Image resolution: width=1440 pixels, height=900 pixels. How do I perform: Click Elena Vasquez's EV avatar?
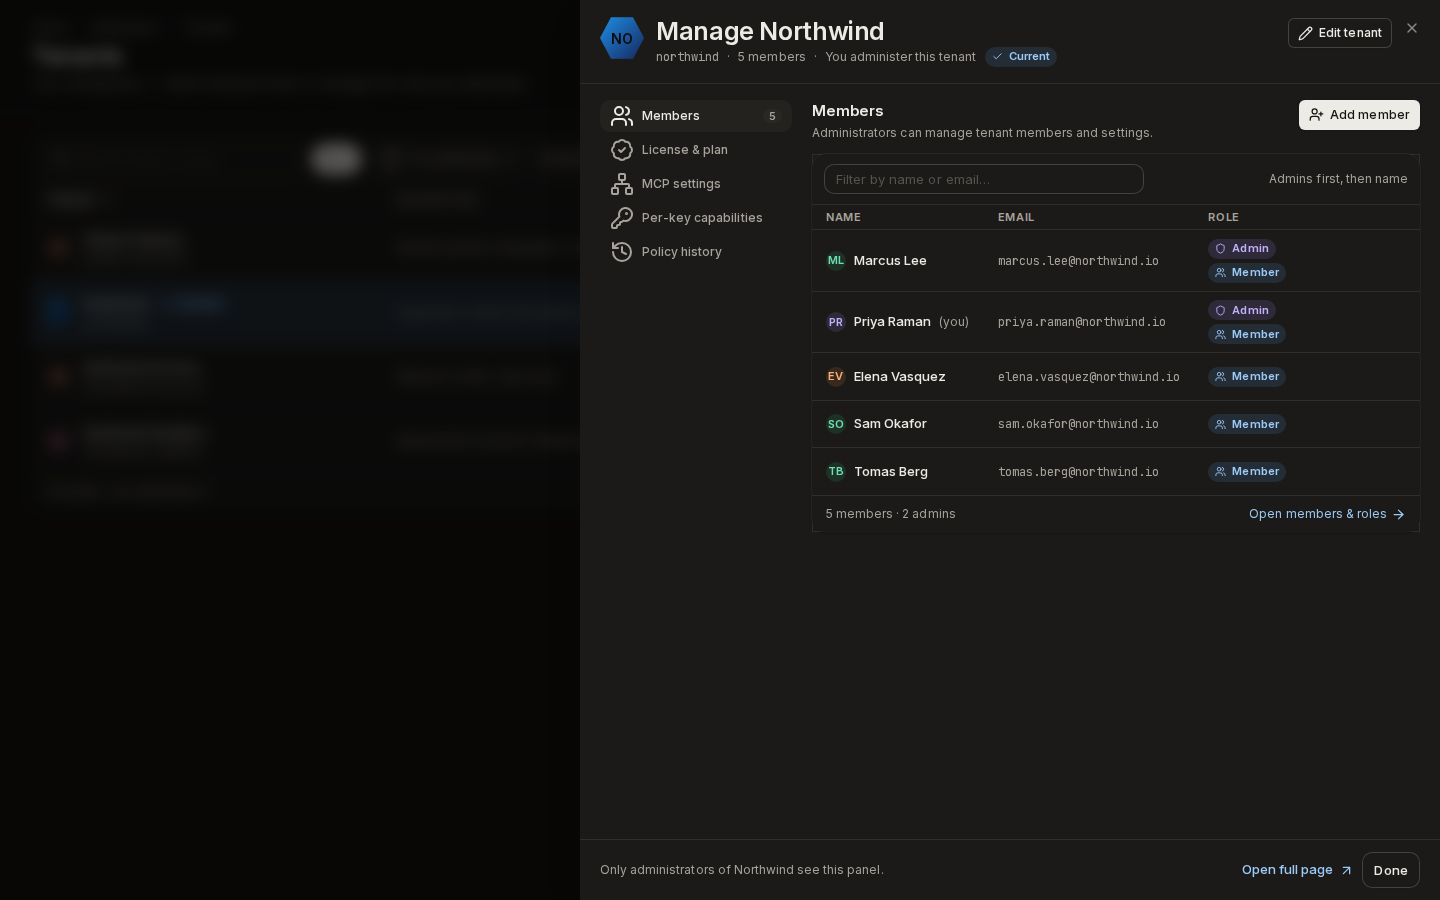[x=836, y=377]
